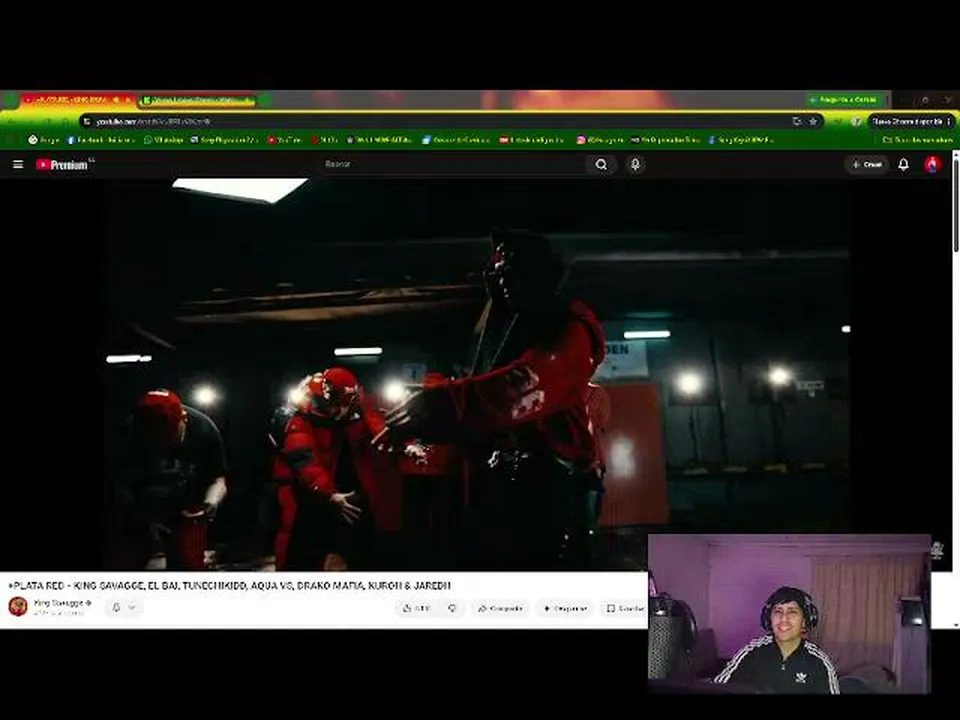Open the YouTube bookmark in bookmarks bar

(x=284, y=140)
